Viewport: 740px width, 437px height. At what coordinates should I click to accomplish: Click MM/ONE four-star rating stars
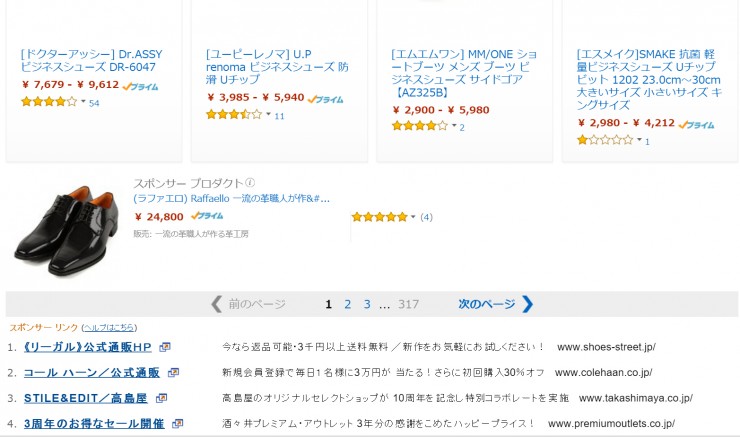tap(420, 126)
